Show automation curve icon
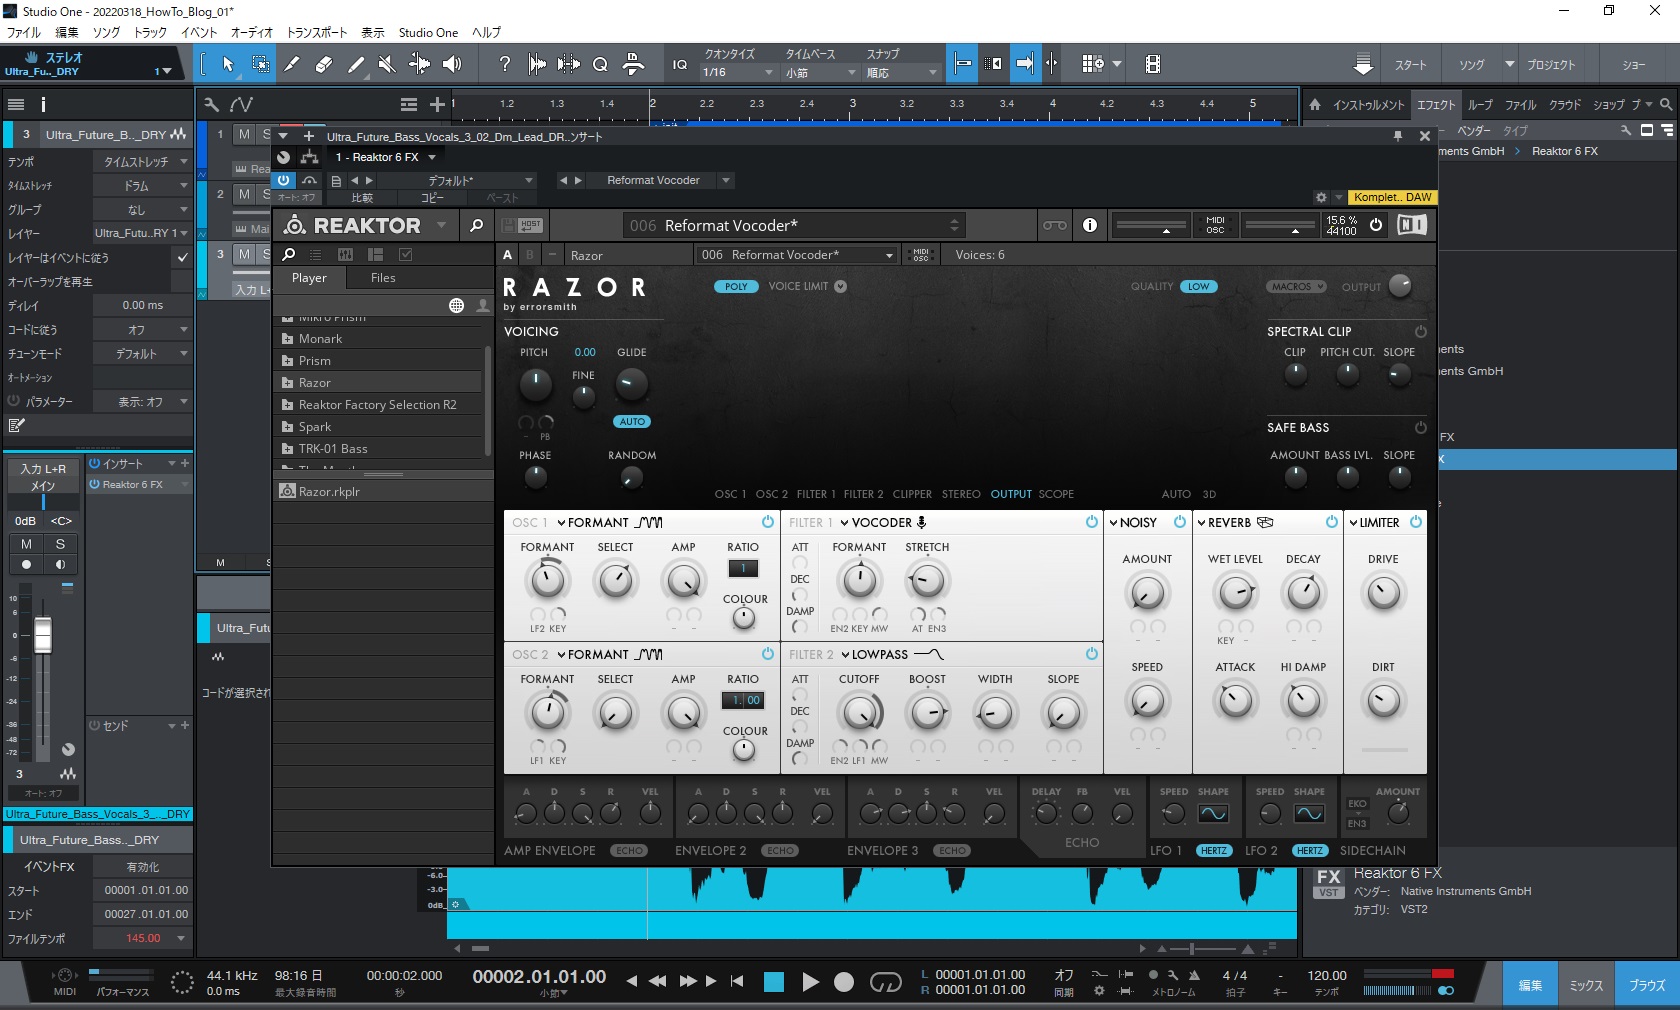Image resolution: width=1680 pixels, height=1010 pixels. (x=241, y=104)
